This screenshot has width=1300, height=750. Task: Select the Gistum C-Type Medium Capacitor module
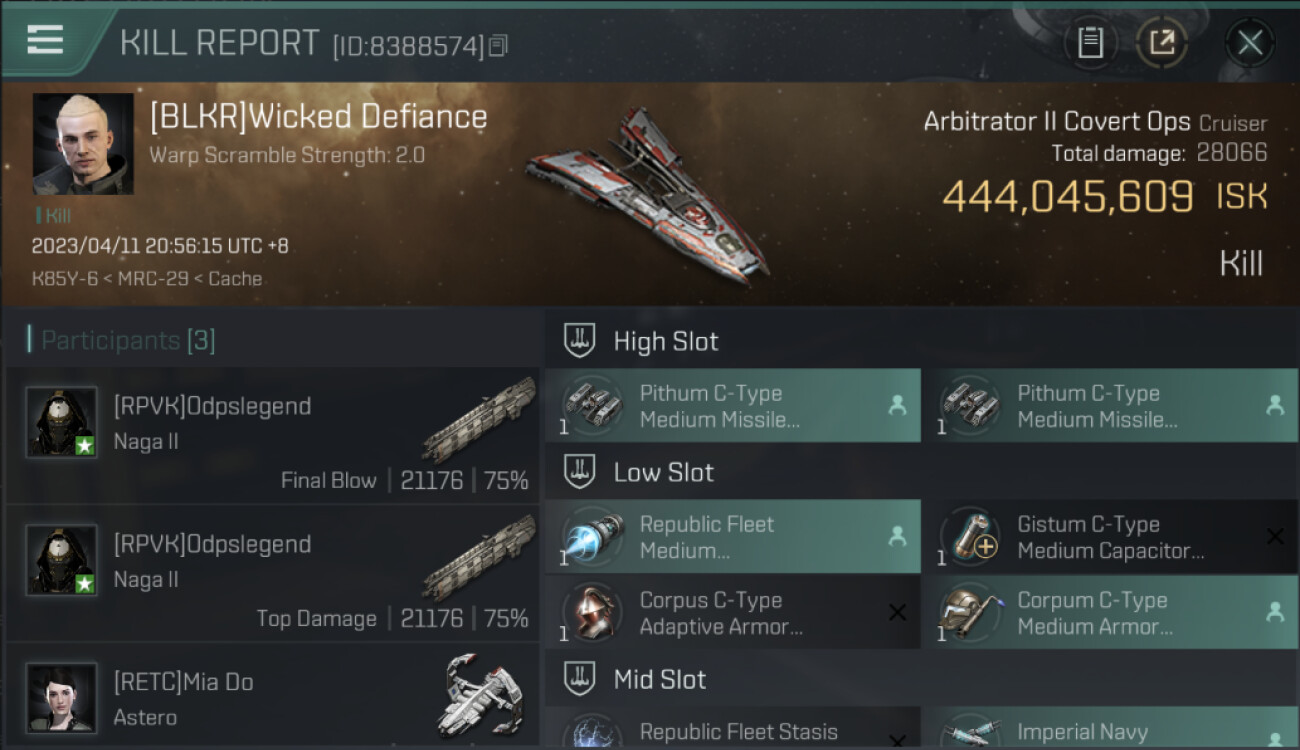tap(1110, 537)
